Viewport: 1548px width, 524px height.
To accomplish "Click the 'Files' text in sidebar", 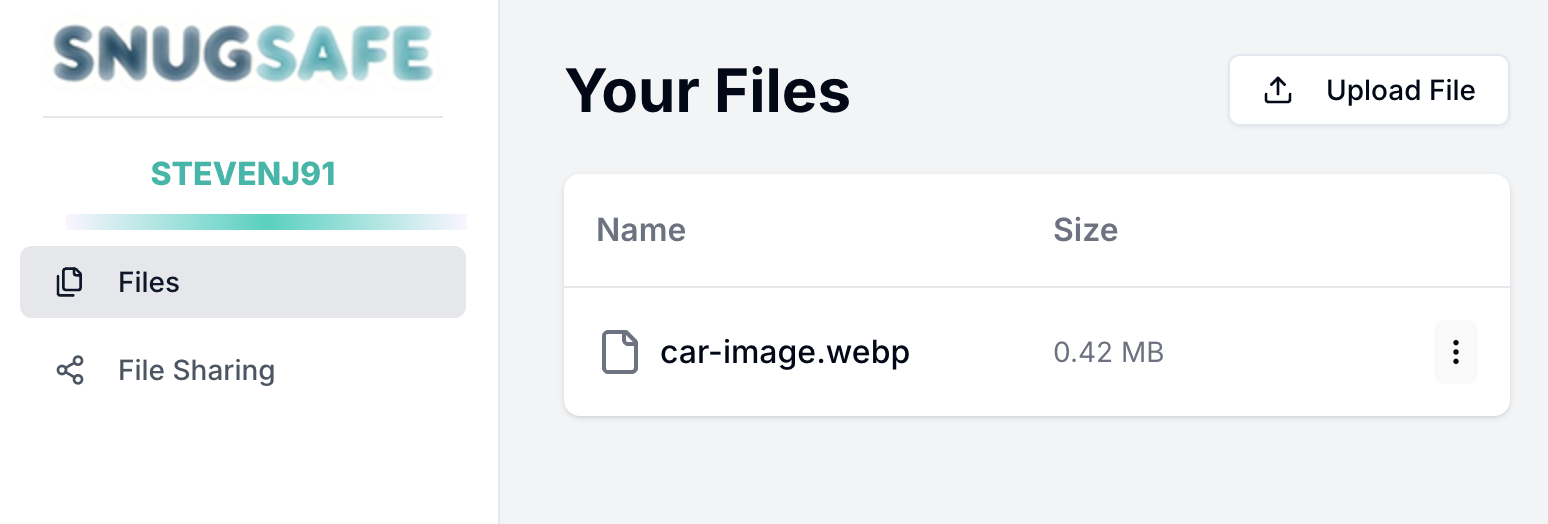I will pos(149,283).
